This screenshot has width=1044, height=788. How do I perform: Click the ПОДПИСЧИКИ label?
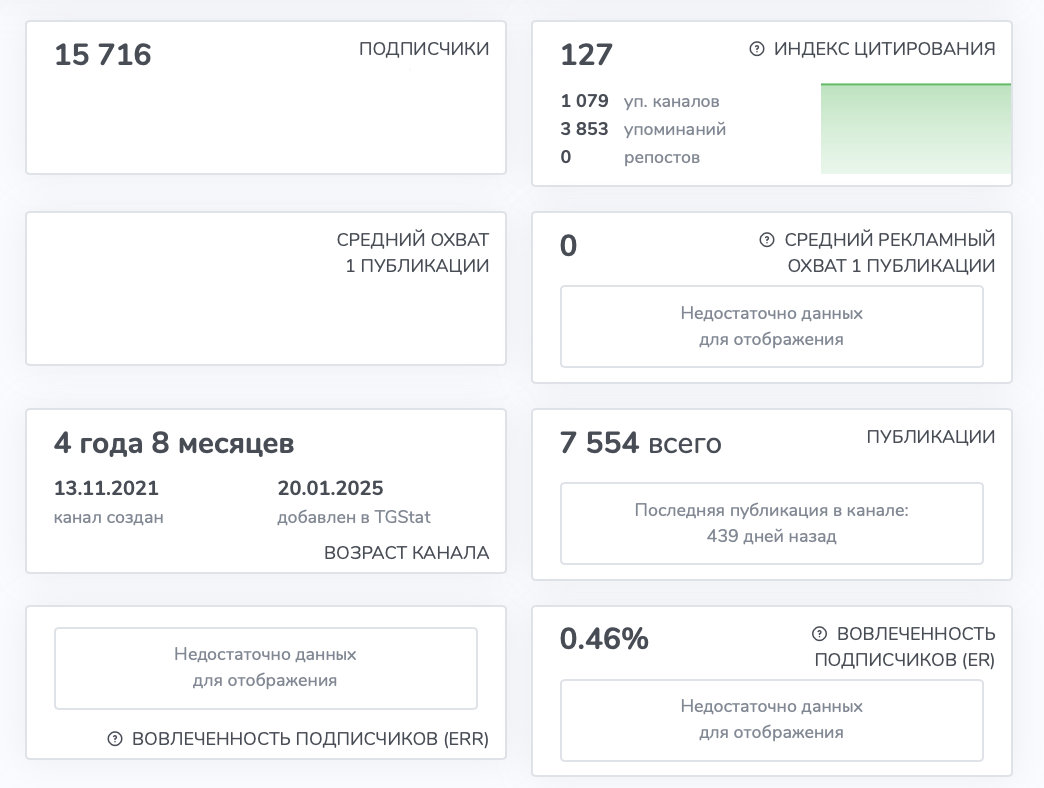pyautogui.click(x=424, y=49)
